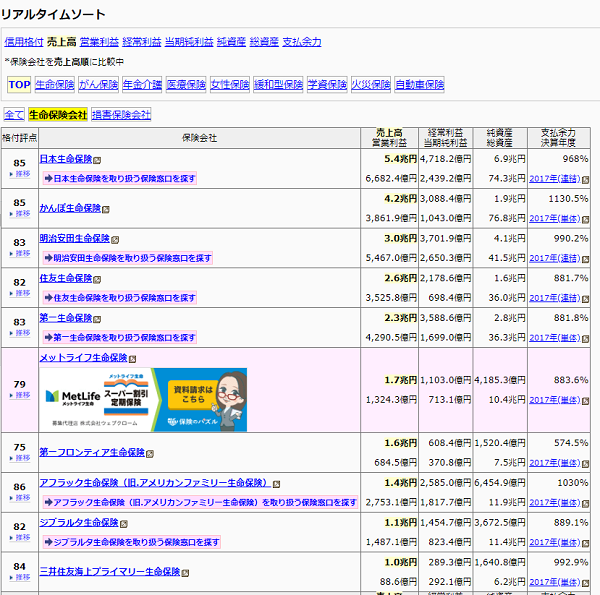Click icon after 2017年(単体) in 三井住友海上プライマリー row
The image size is (600, 595).
click(x=585, y=583)
